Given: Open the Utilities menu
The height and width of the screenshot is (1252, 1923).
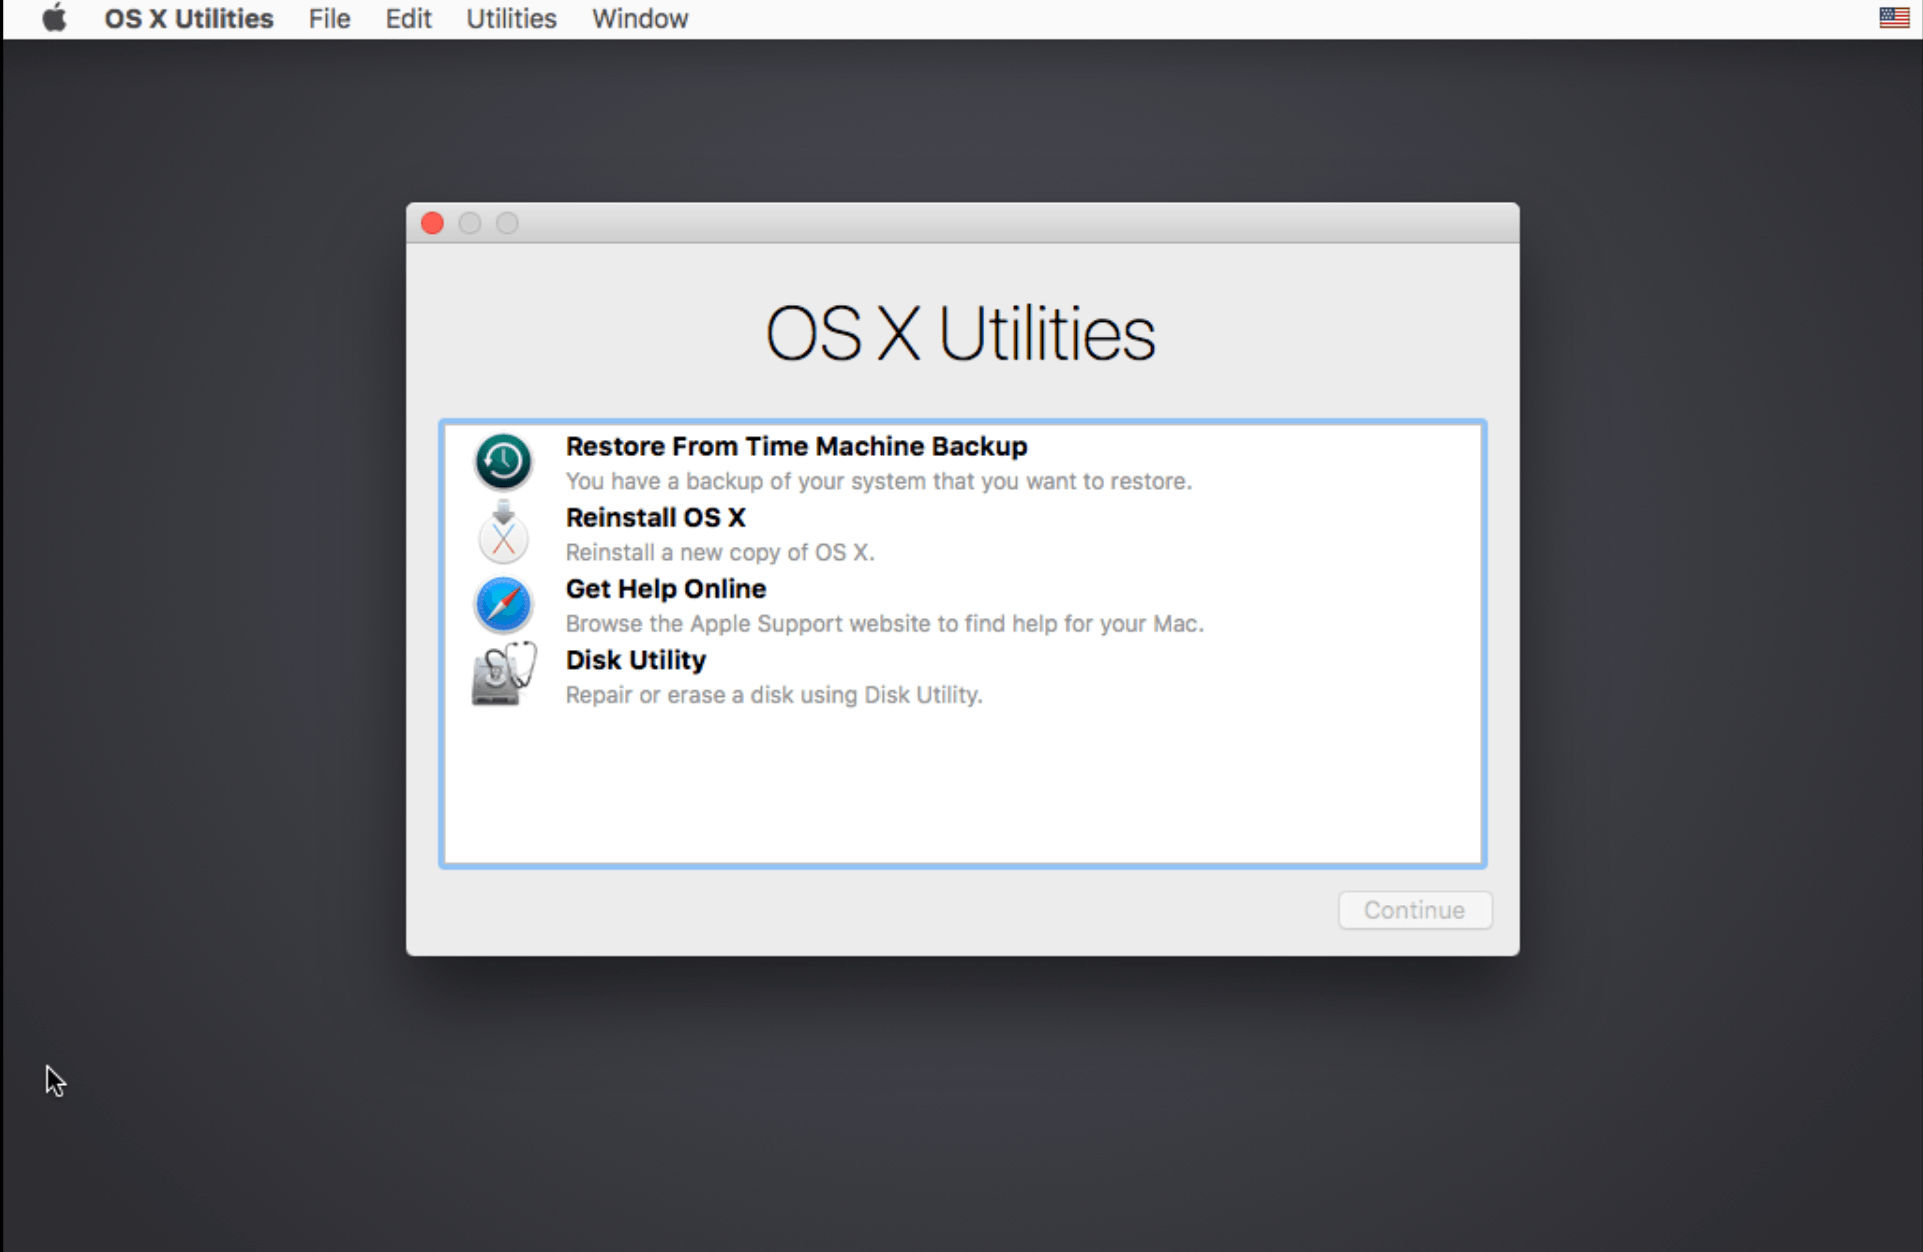Looking at the screenshot, I should (511, 19).
